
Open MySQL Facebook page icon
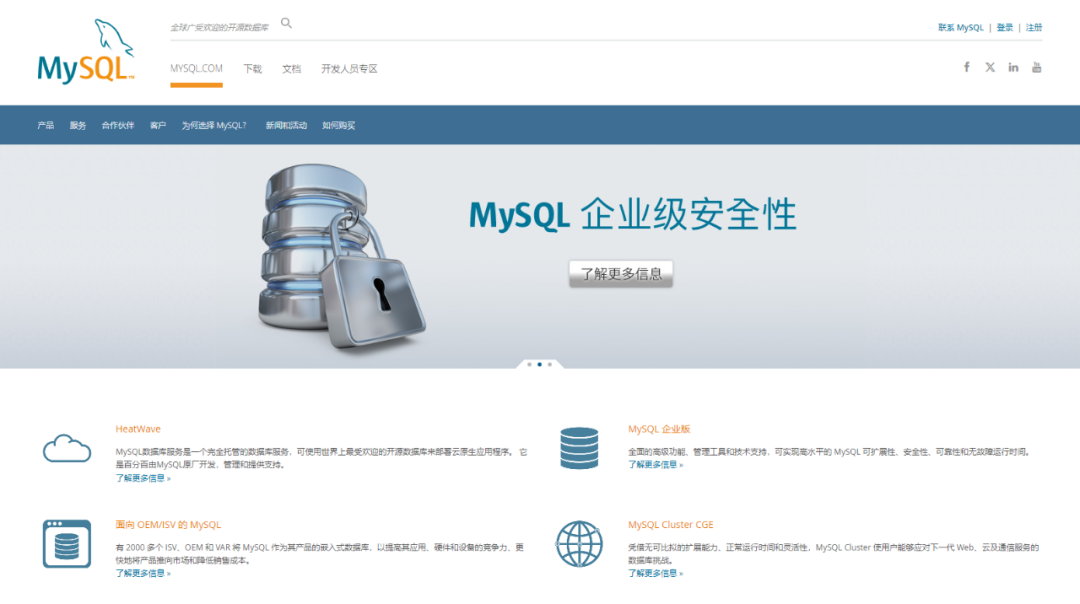(966, 67)
